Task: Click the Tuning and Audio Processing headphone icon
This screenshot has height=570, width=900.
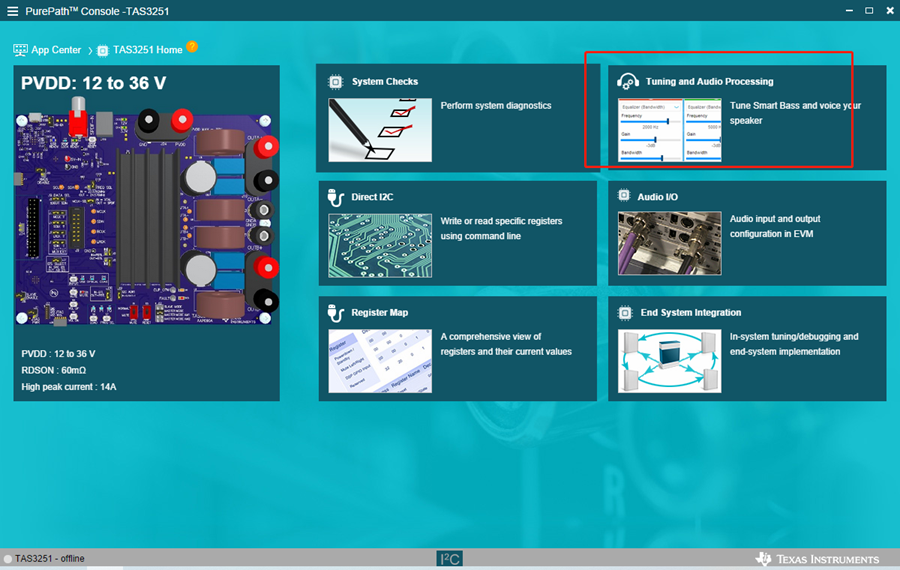Action: (627, 82)
